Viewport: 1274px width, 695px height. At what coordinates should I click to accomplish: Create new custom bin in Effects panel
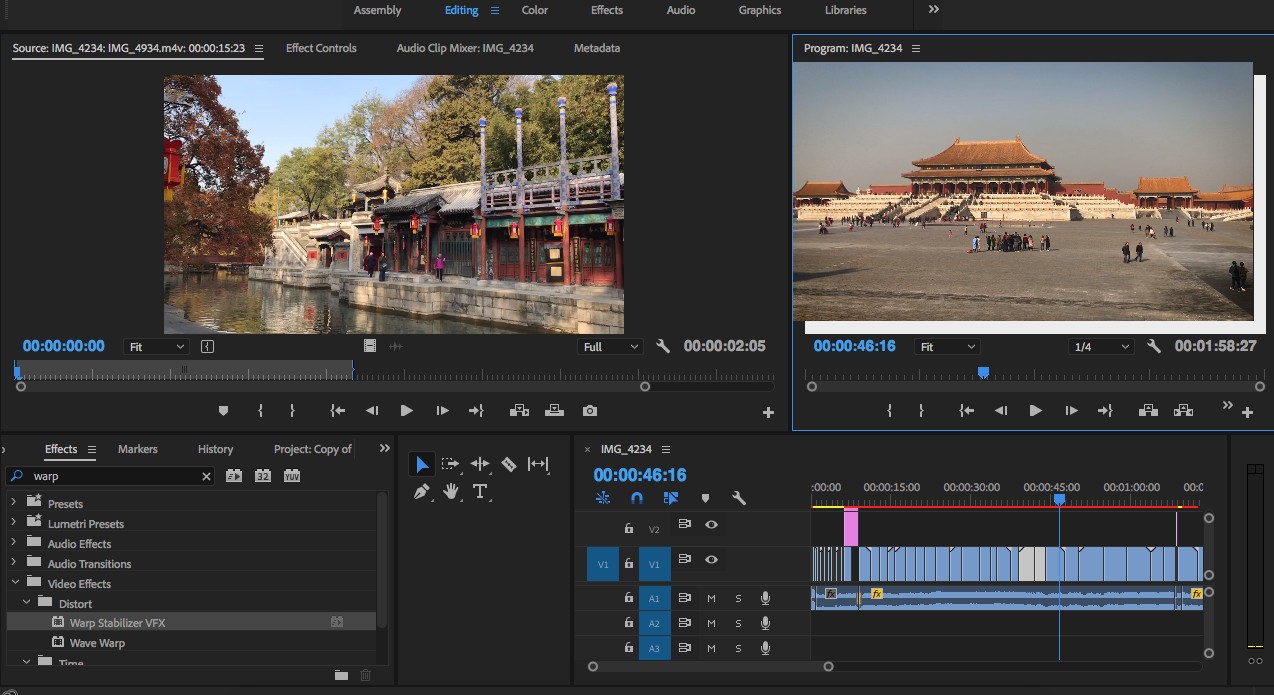(341, 675)
